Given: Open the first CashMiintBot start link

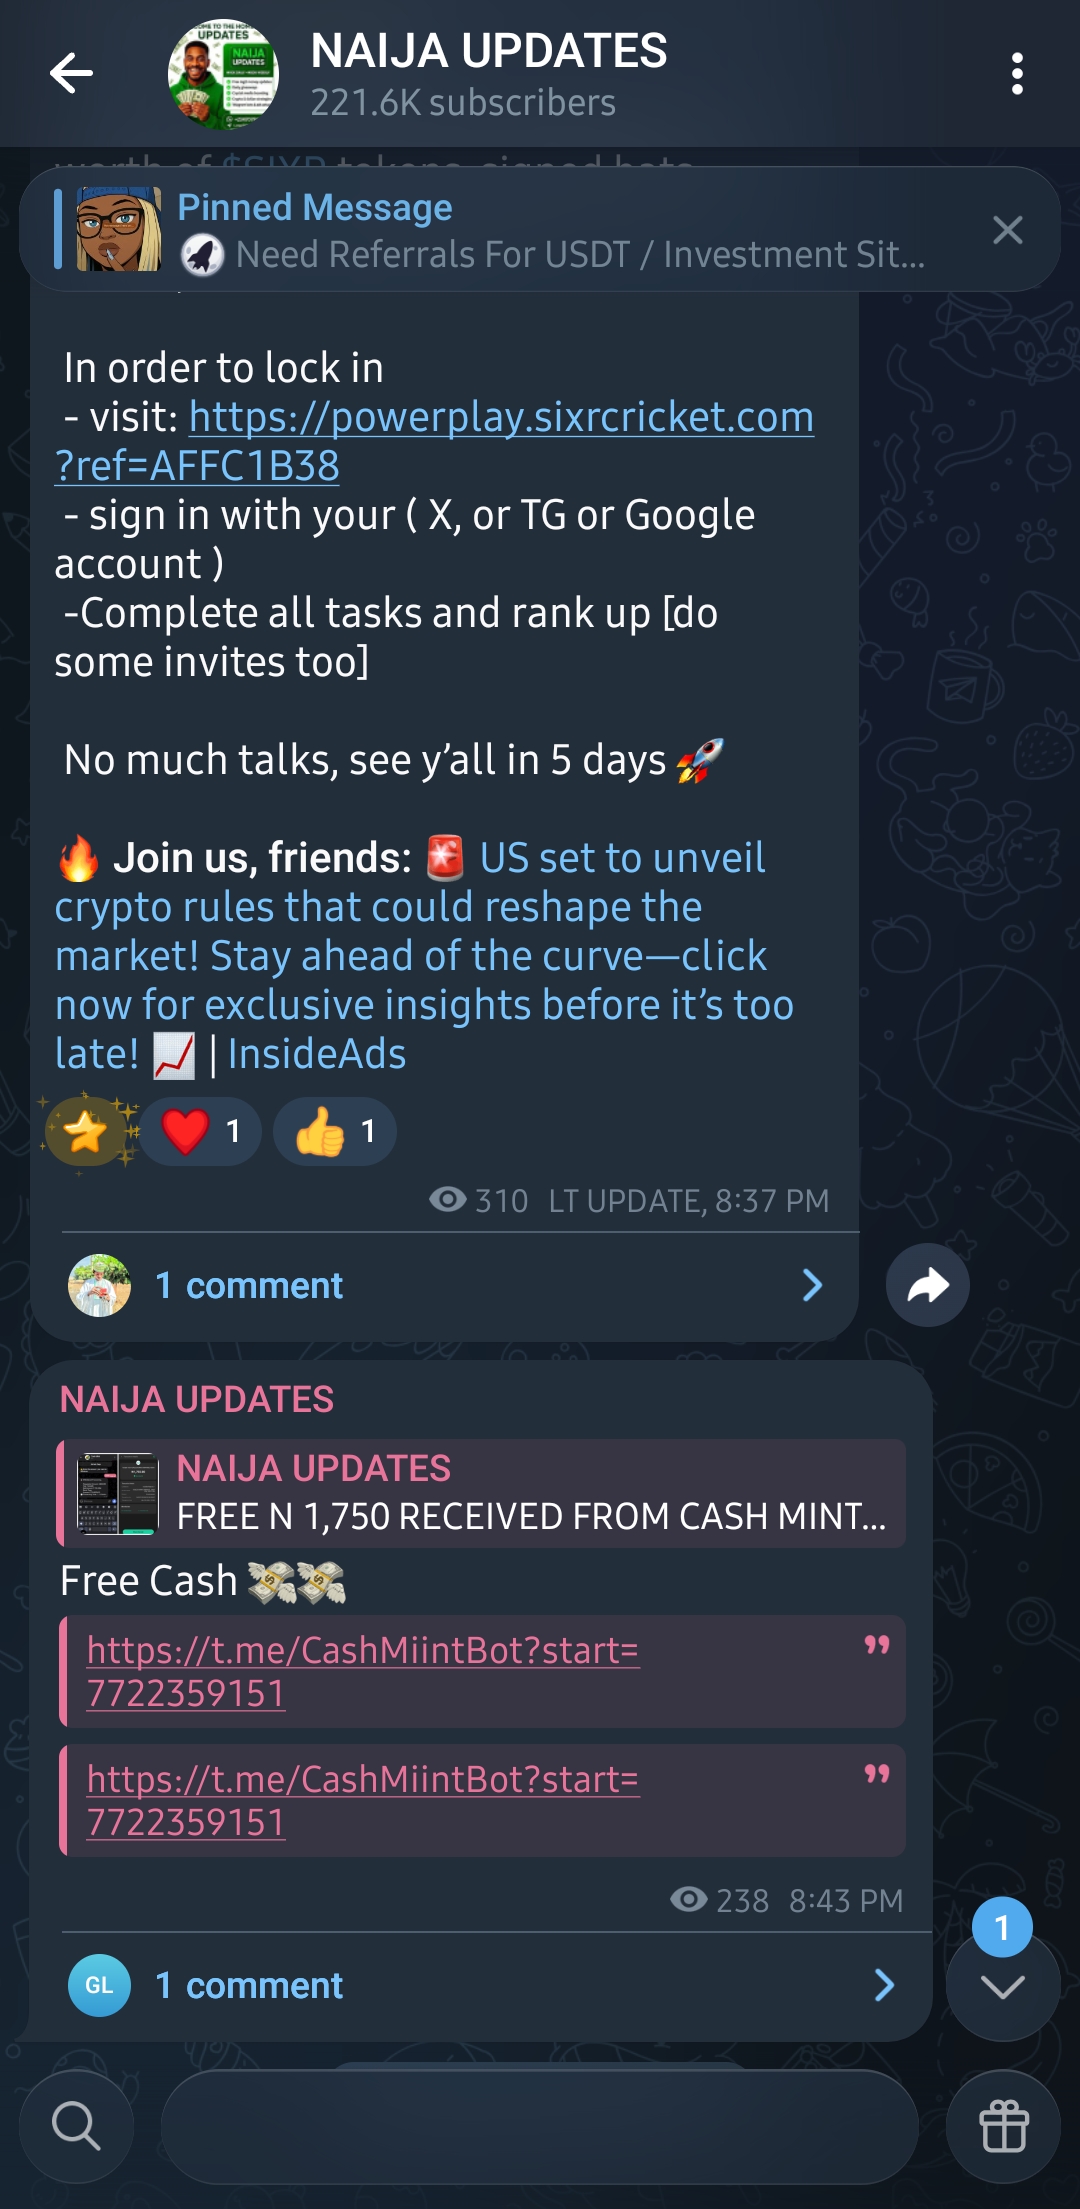Looking at the screenshot, I should 363,1671.
